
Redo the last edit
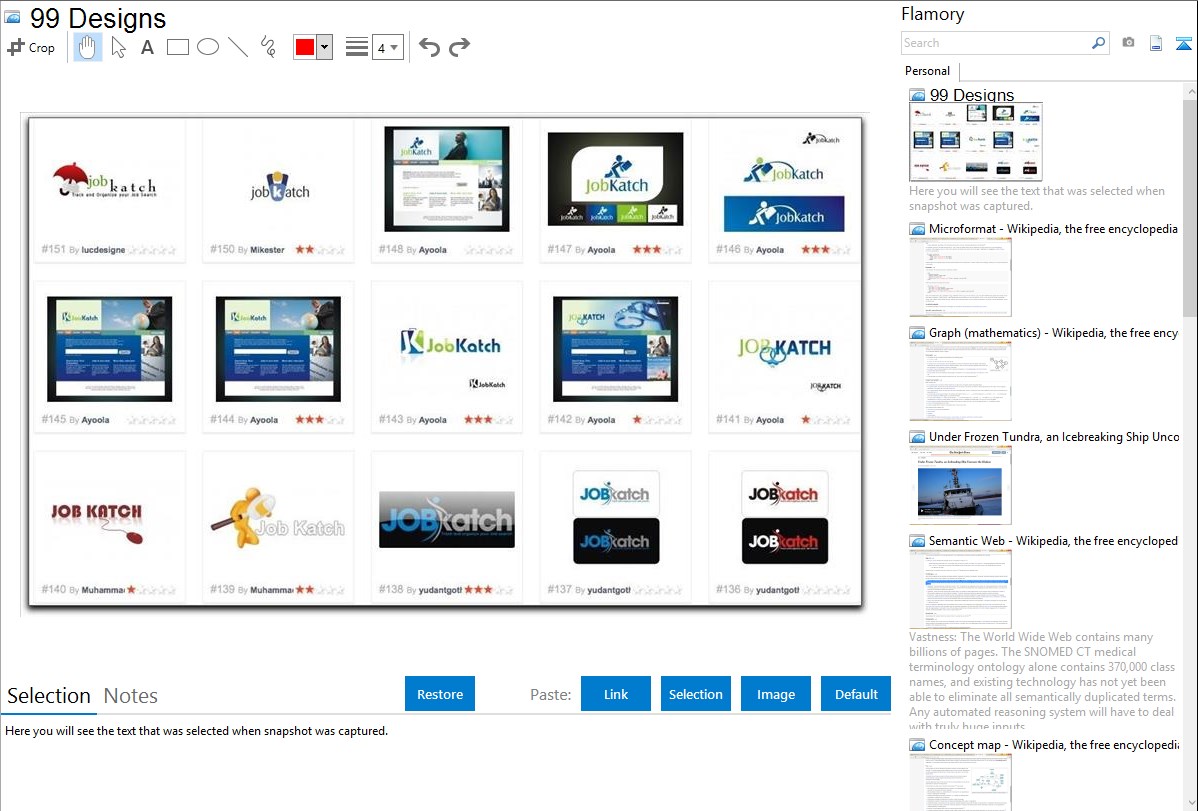point(459,47)
